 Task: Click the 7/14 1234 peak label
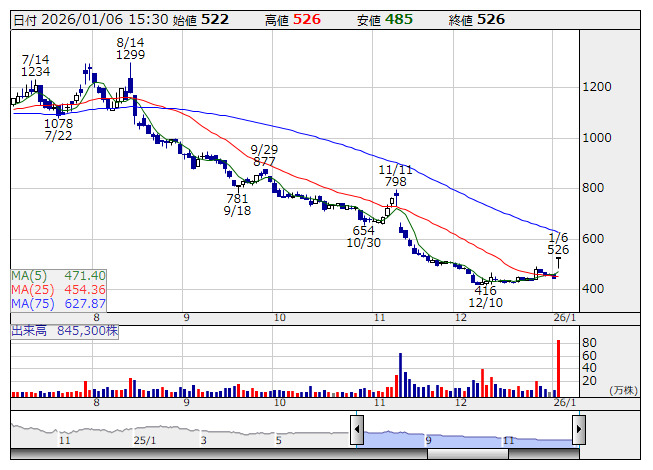point(35,65)
